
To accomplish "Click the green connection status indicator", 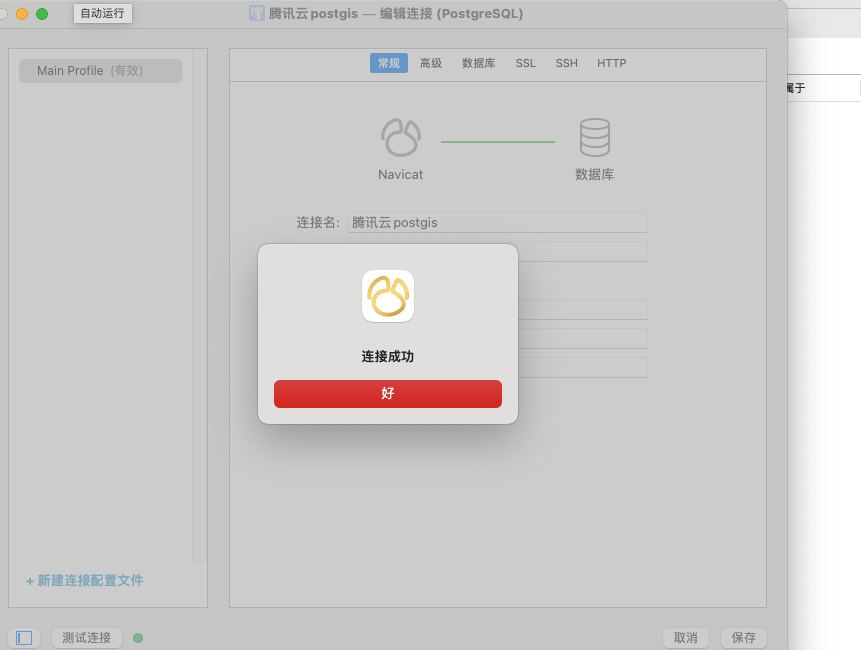I will 138,638.
